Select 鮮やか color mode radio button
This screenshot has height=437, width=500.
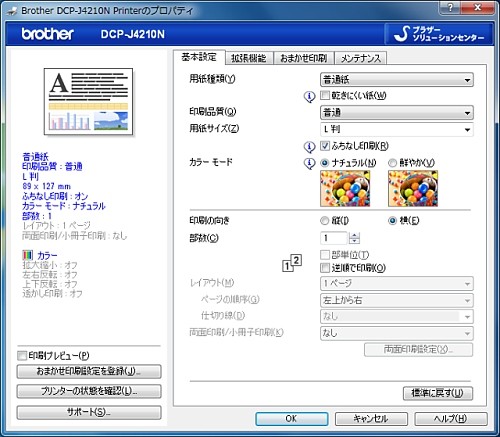(x=392, y=163)
